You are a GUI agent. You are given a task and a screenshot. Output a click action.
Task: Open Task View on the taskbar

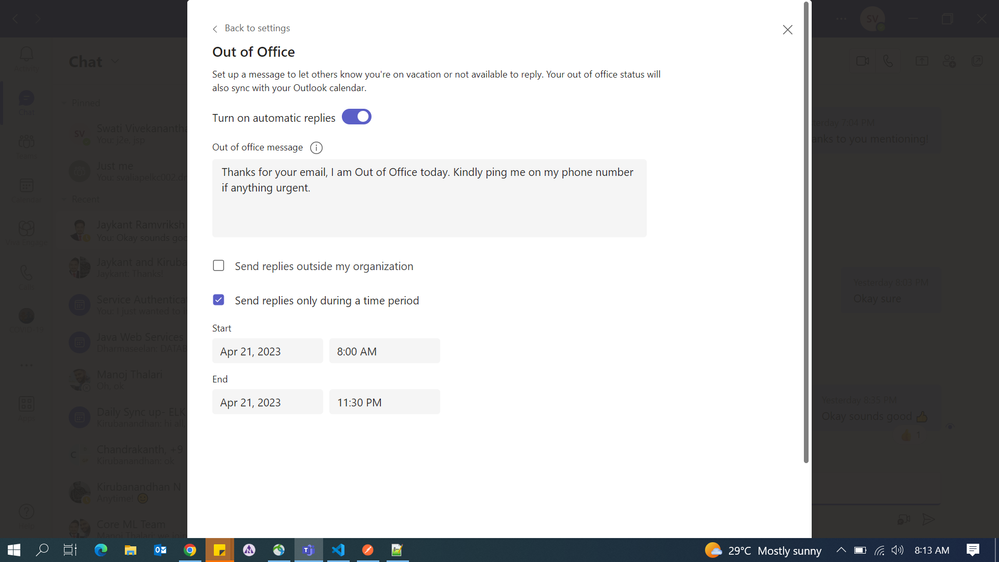pos(70,550)
